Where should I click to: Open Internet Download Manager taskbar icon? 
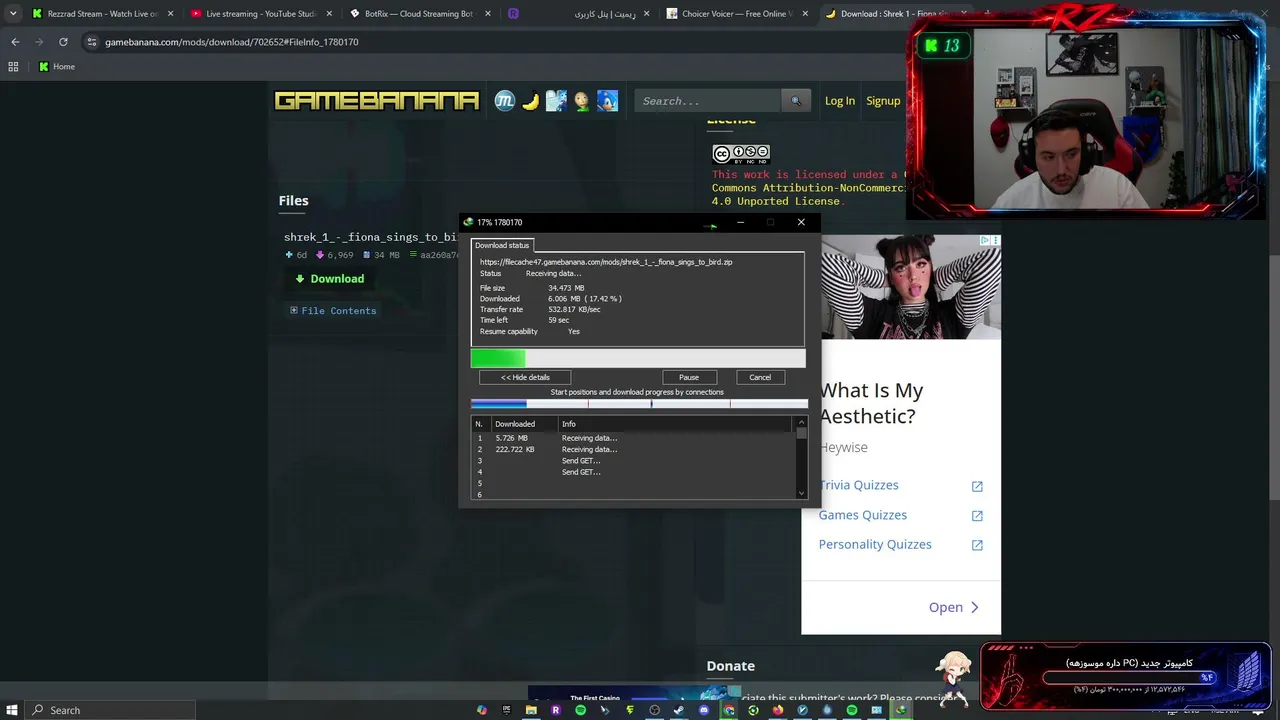[x=901, y=710]
